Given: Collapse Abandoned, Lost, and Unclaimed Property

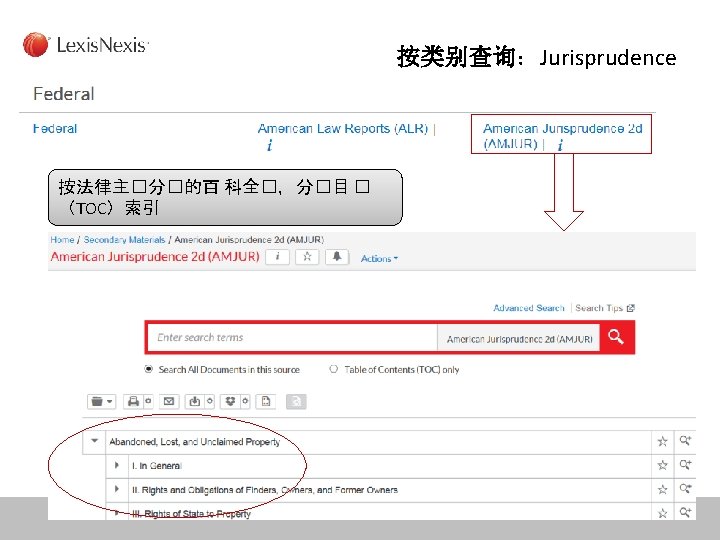Looking at the screenshot, I should click(95, 441).
